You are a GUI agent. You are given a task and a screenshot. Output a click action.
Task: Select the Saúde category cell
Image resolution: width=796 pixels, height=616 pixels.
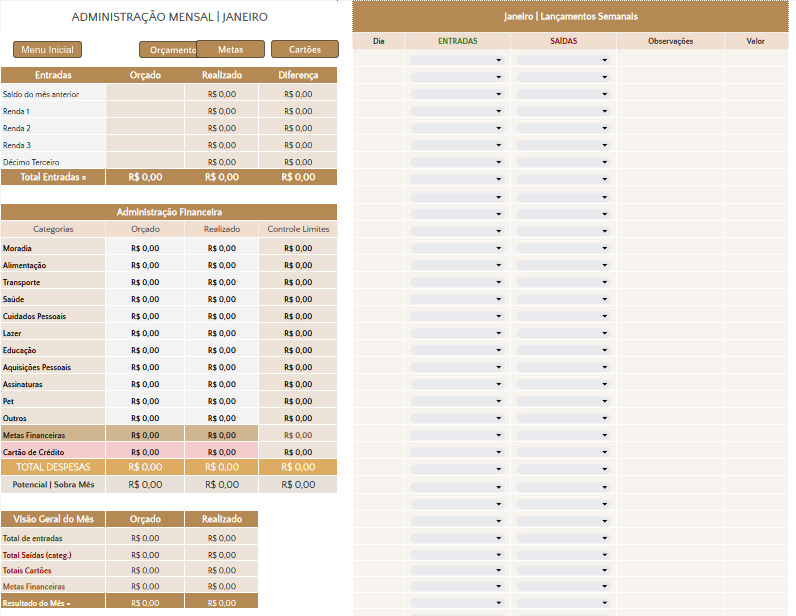[53, 298]
